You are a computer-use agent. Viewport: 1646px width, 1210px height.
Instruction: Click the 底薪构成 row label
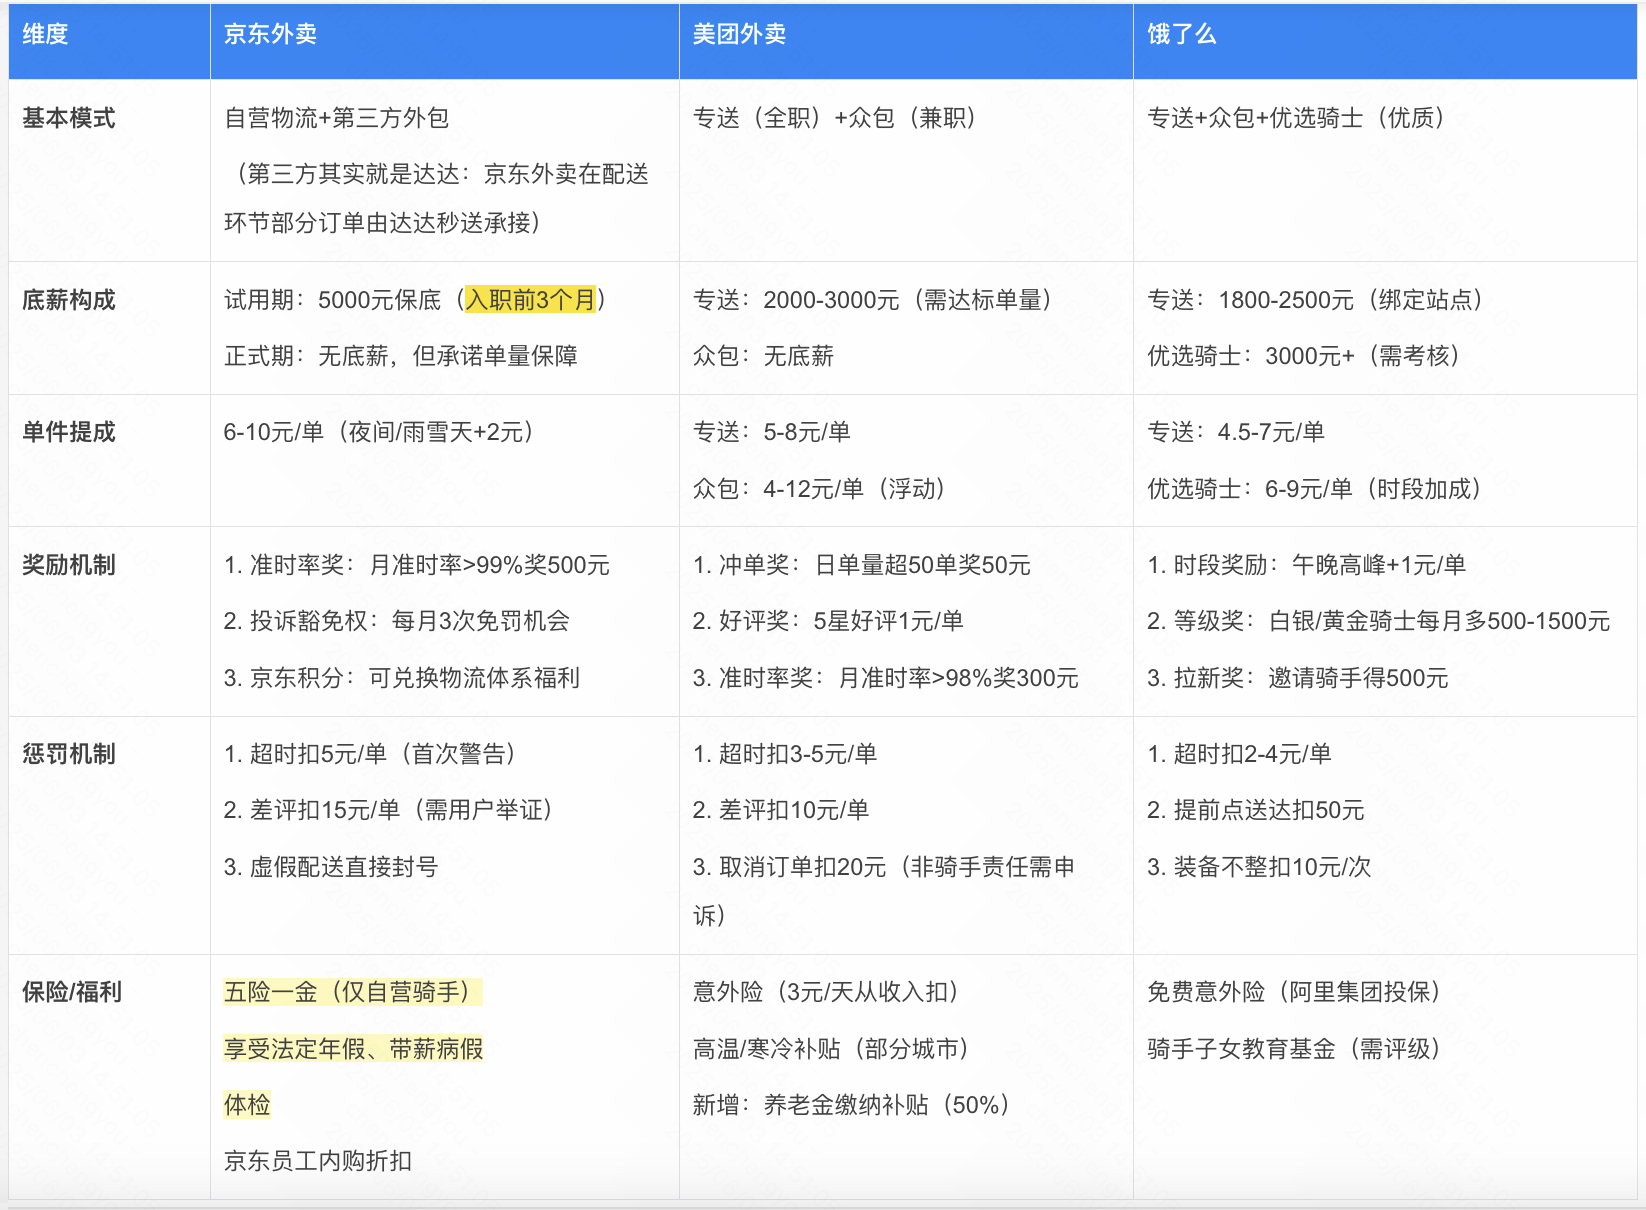(x=68, y=300)
